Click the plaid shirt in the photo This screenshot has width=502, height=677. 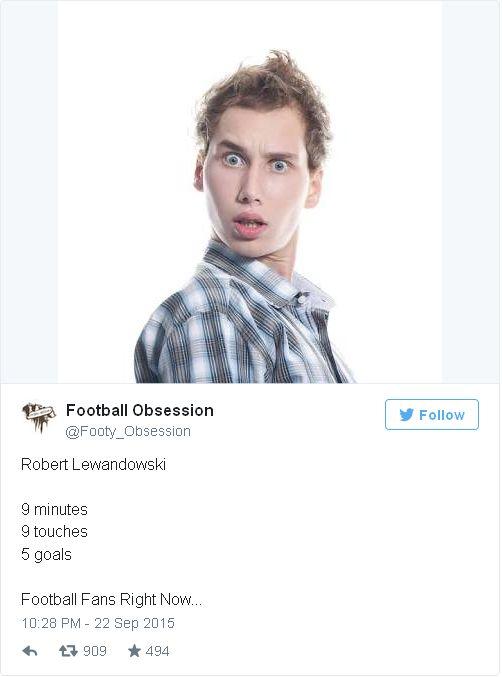coord(242,320)
